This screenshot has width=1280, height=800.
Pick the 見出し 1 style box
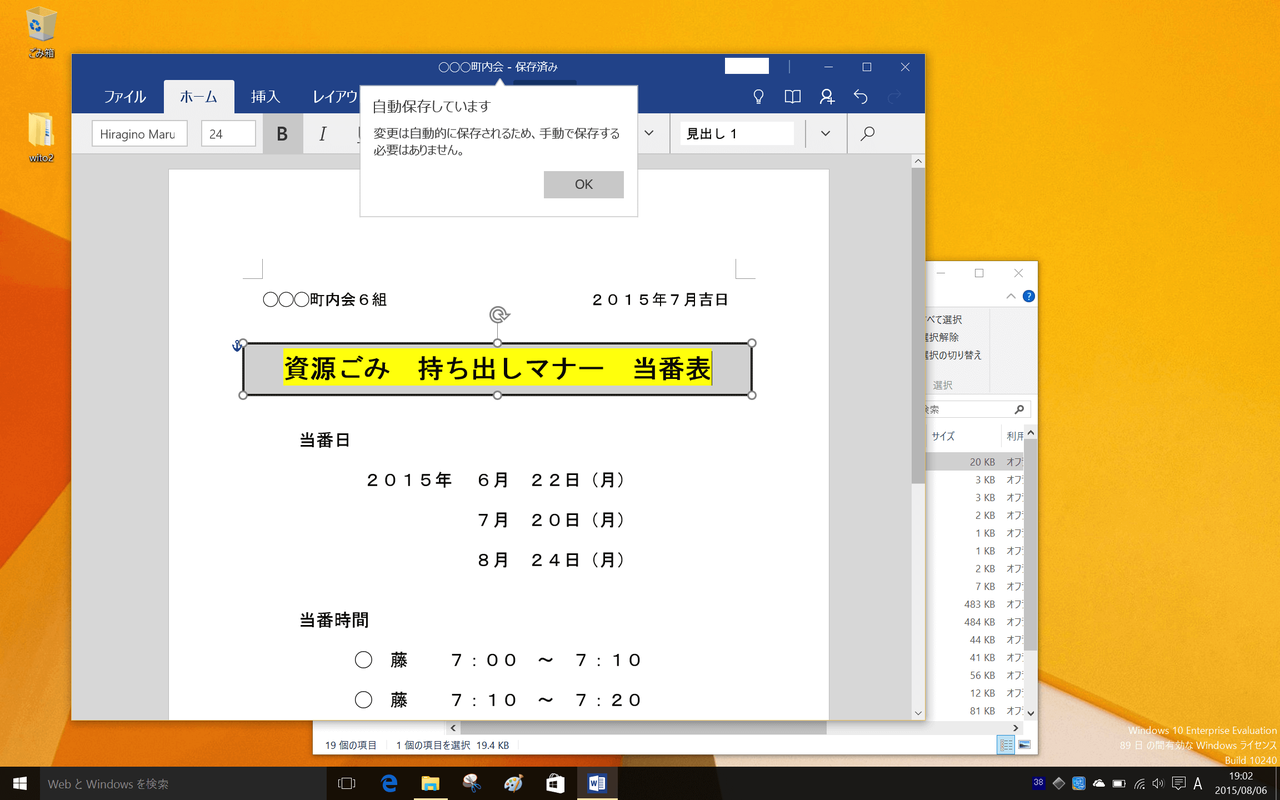737,134
